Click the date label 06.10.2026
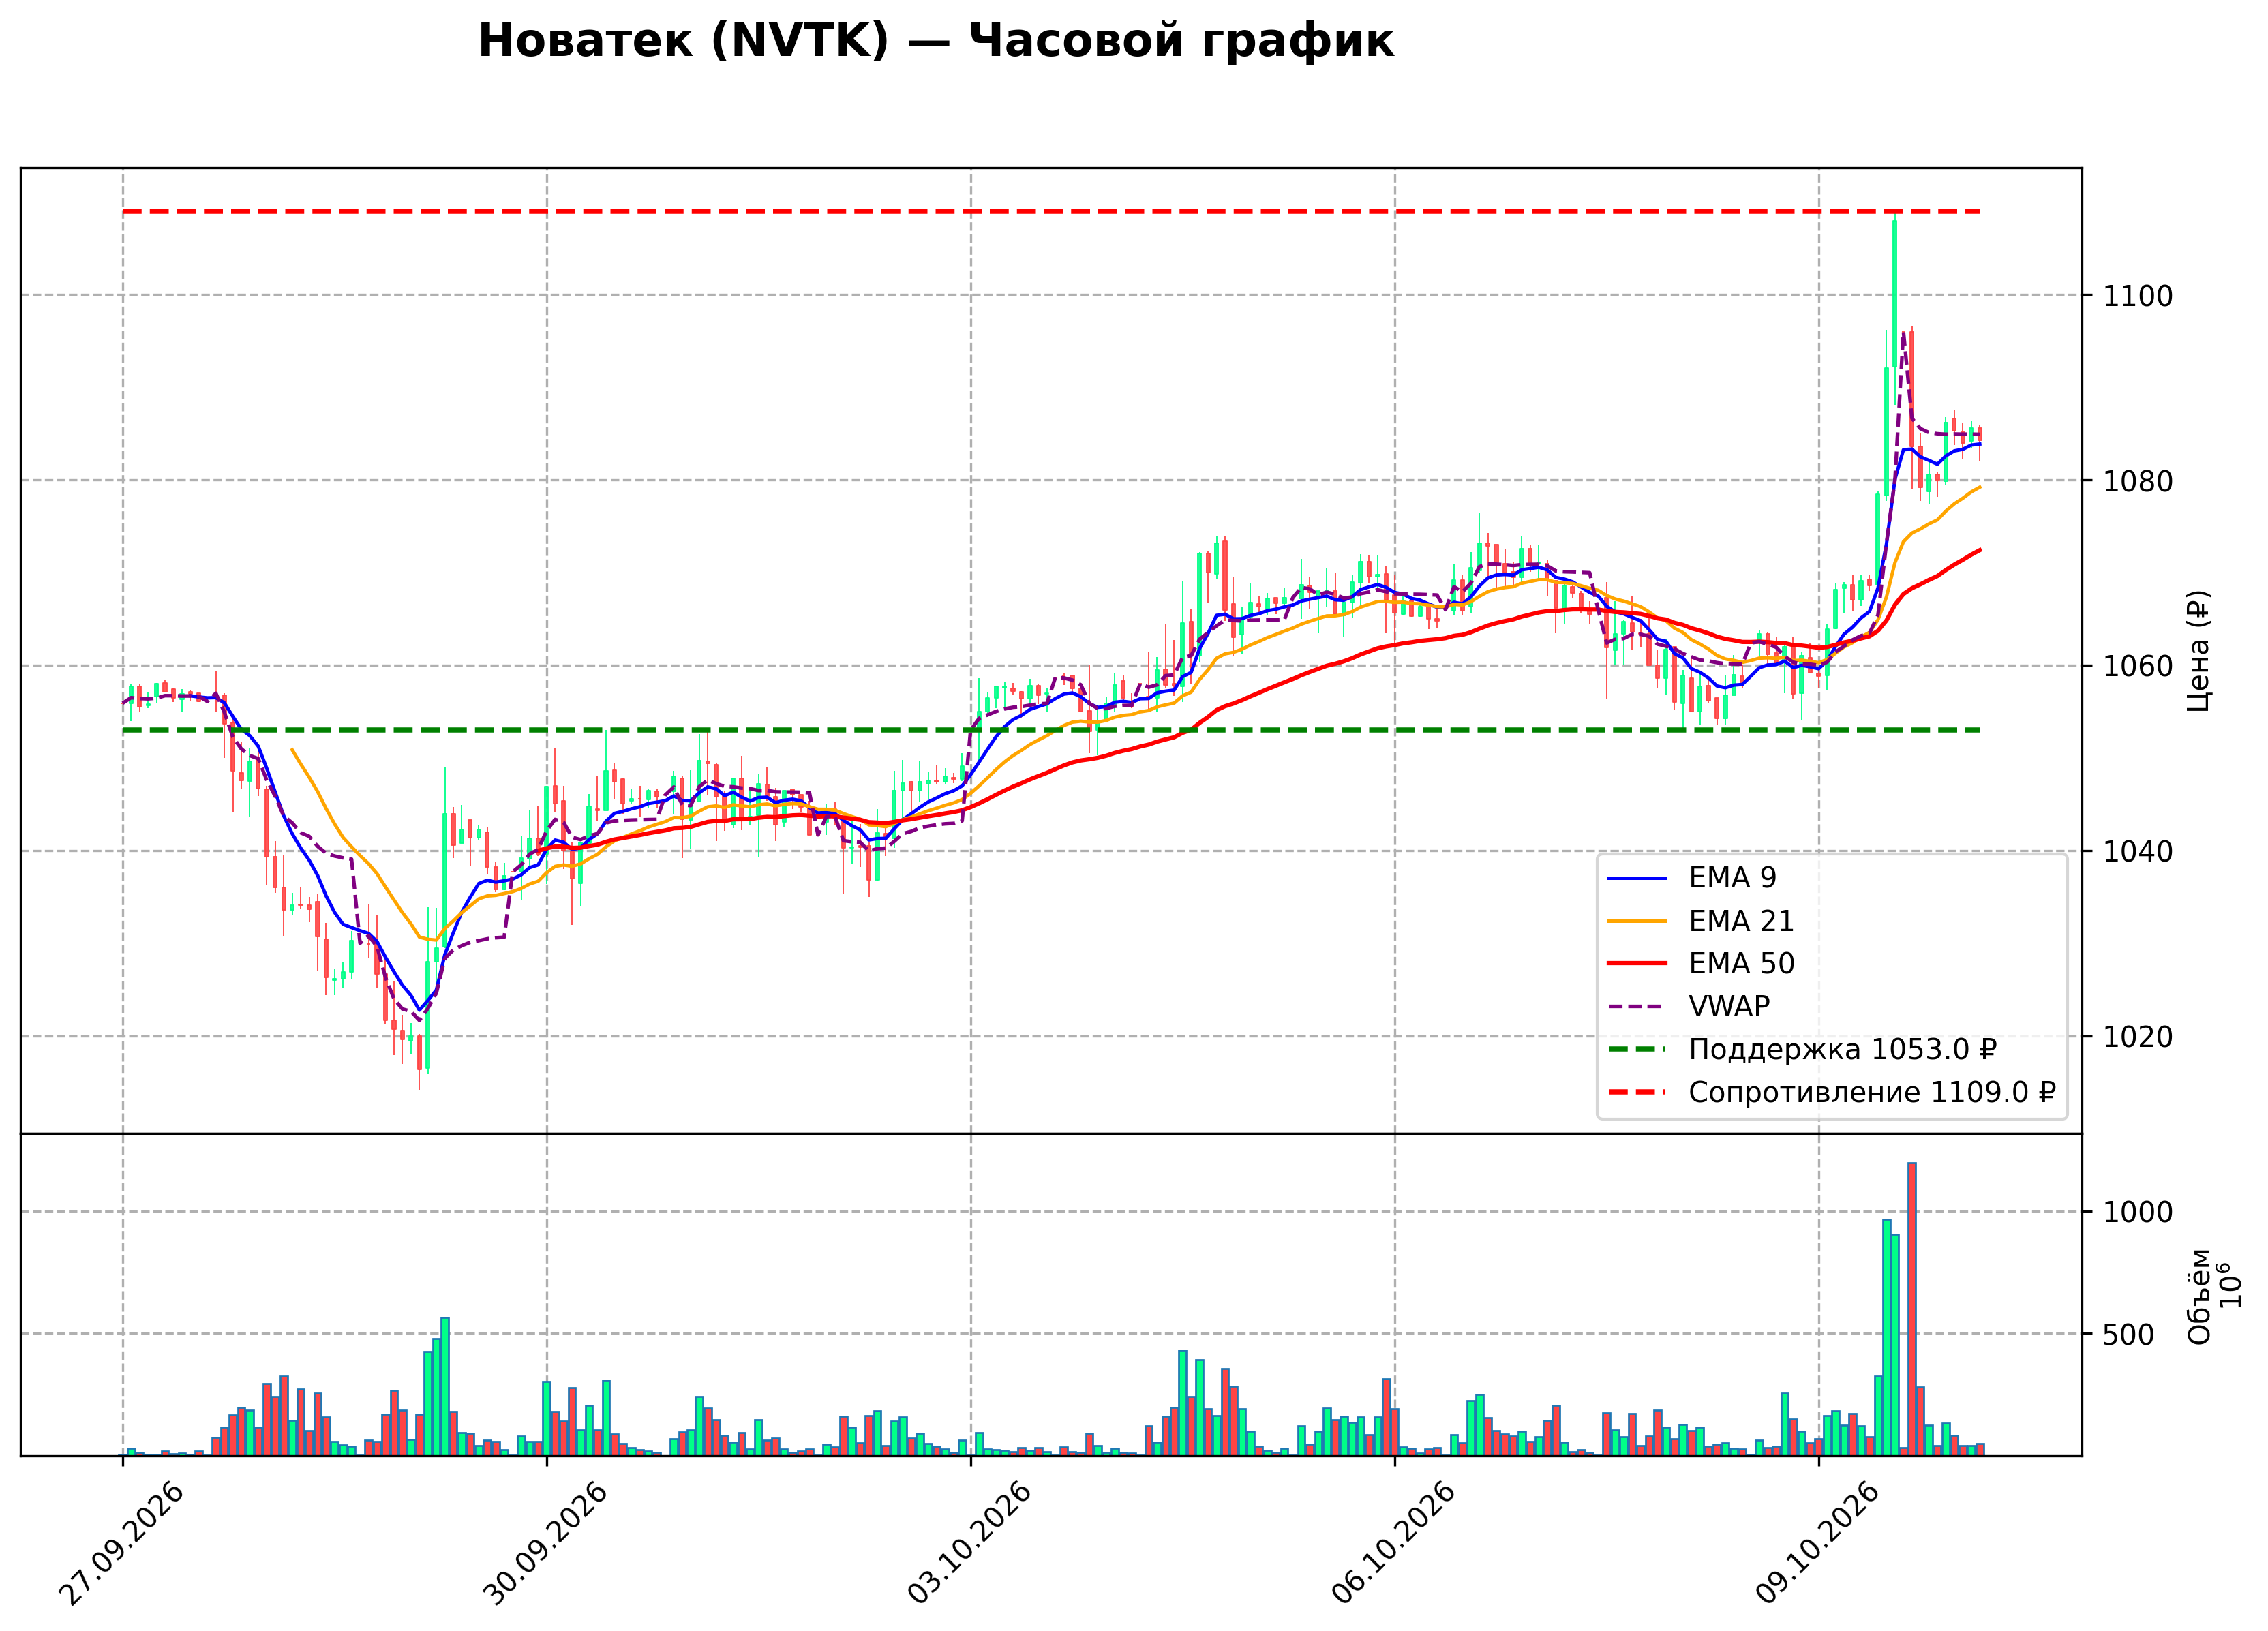 point(1393,1543)
